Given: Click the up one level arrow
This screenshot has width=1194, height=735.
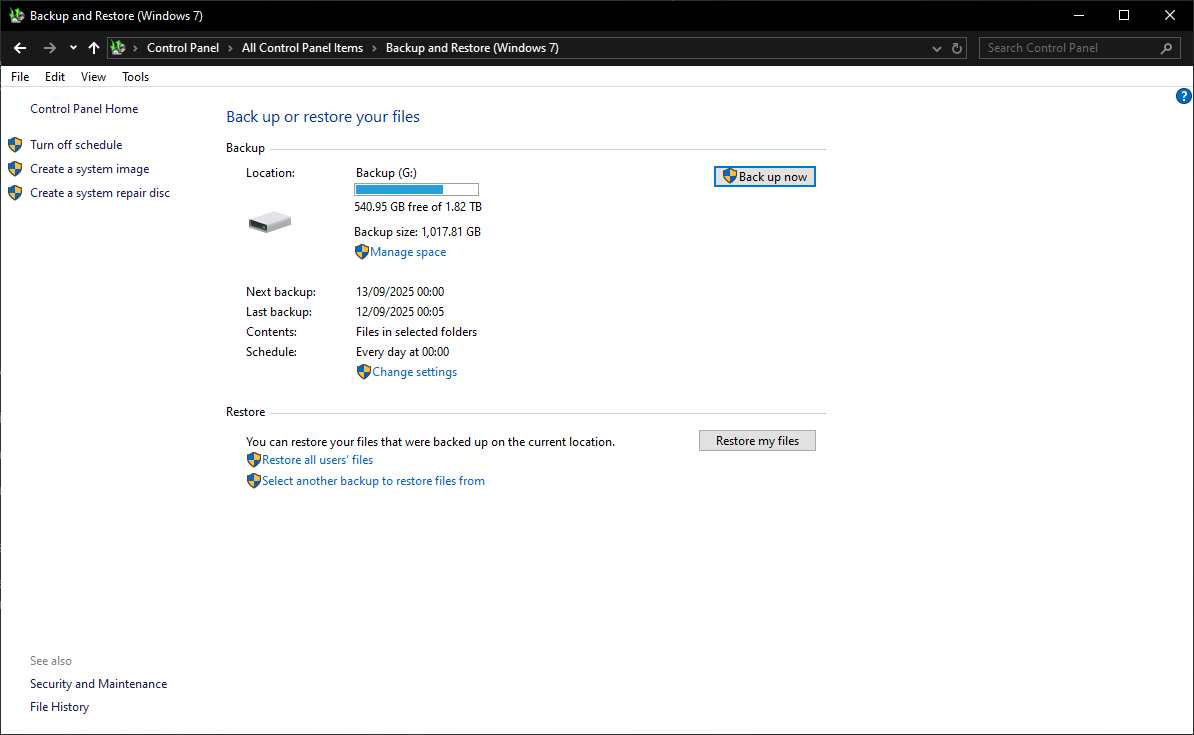Looking at the screenshot, I should 94,48.
